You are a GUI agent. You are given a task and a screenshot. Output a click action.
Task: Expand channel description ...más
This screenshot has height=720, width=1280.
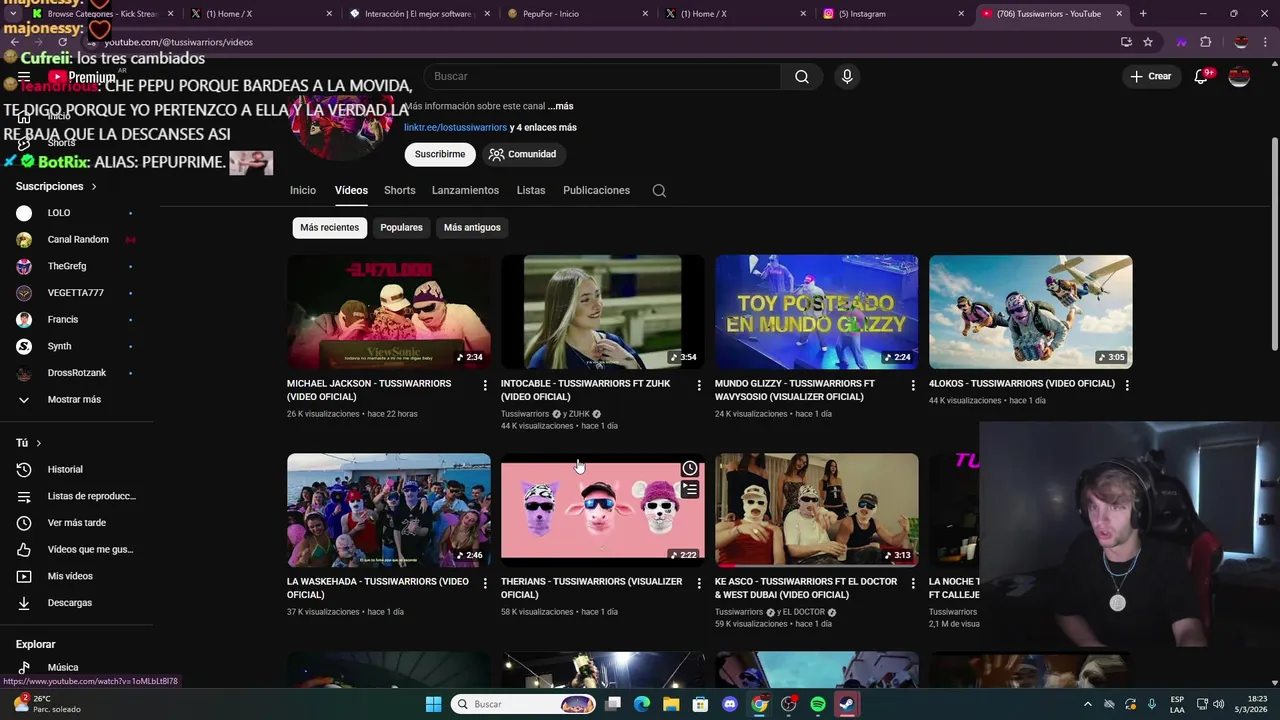[x=560, y=106]
